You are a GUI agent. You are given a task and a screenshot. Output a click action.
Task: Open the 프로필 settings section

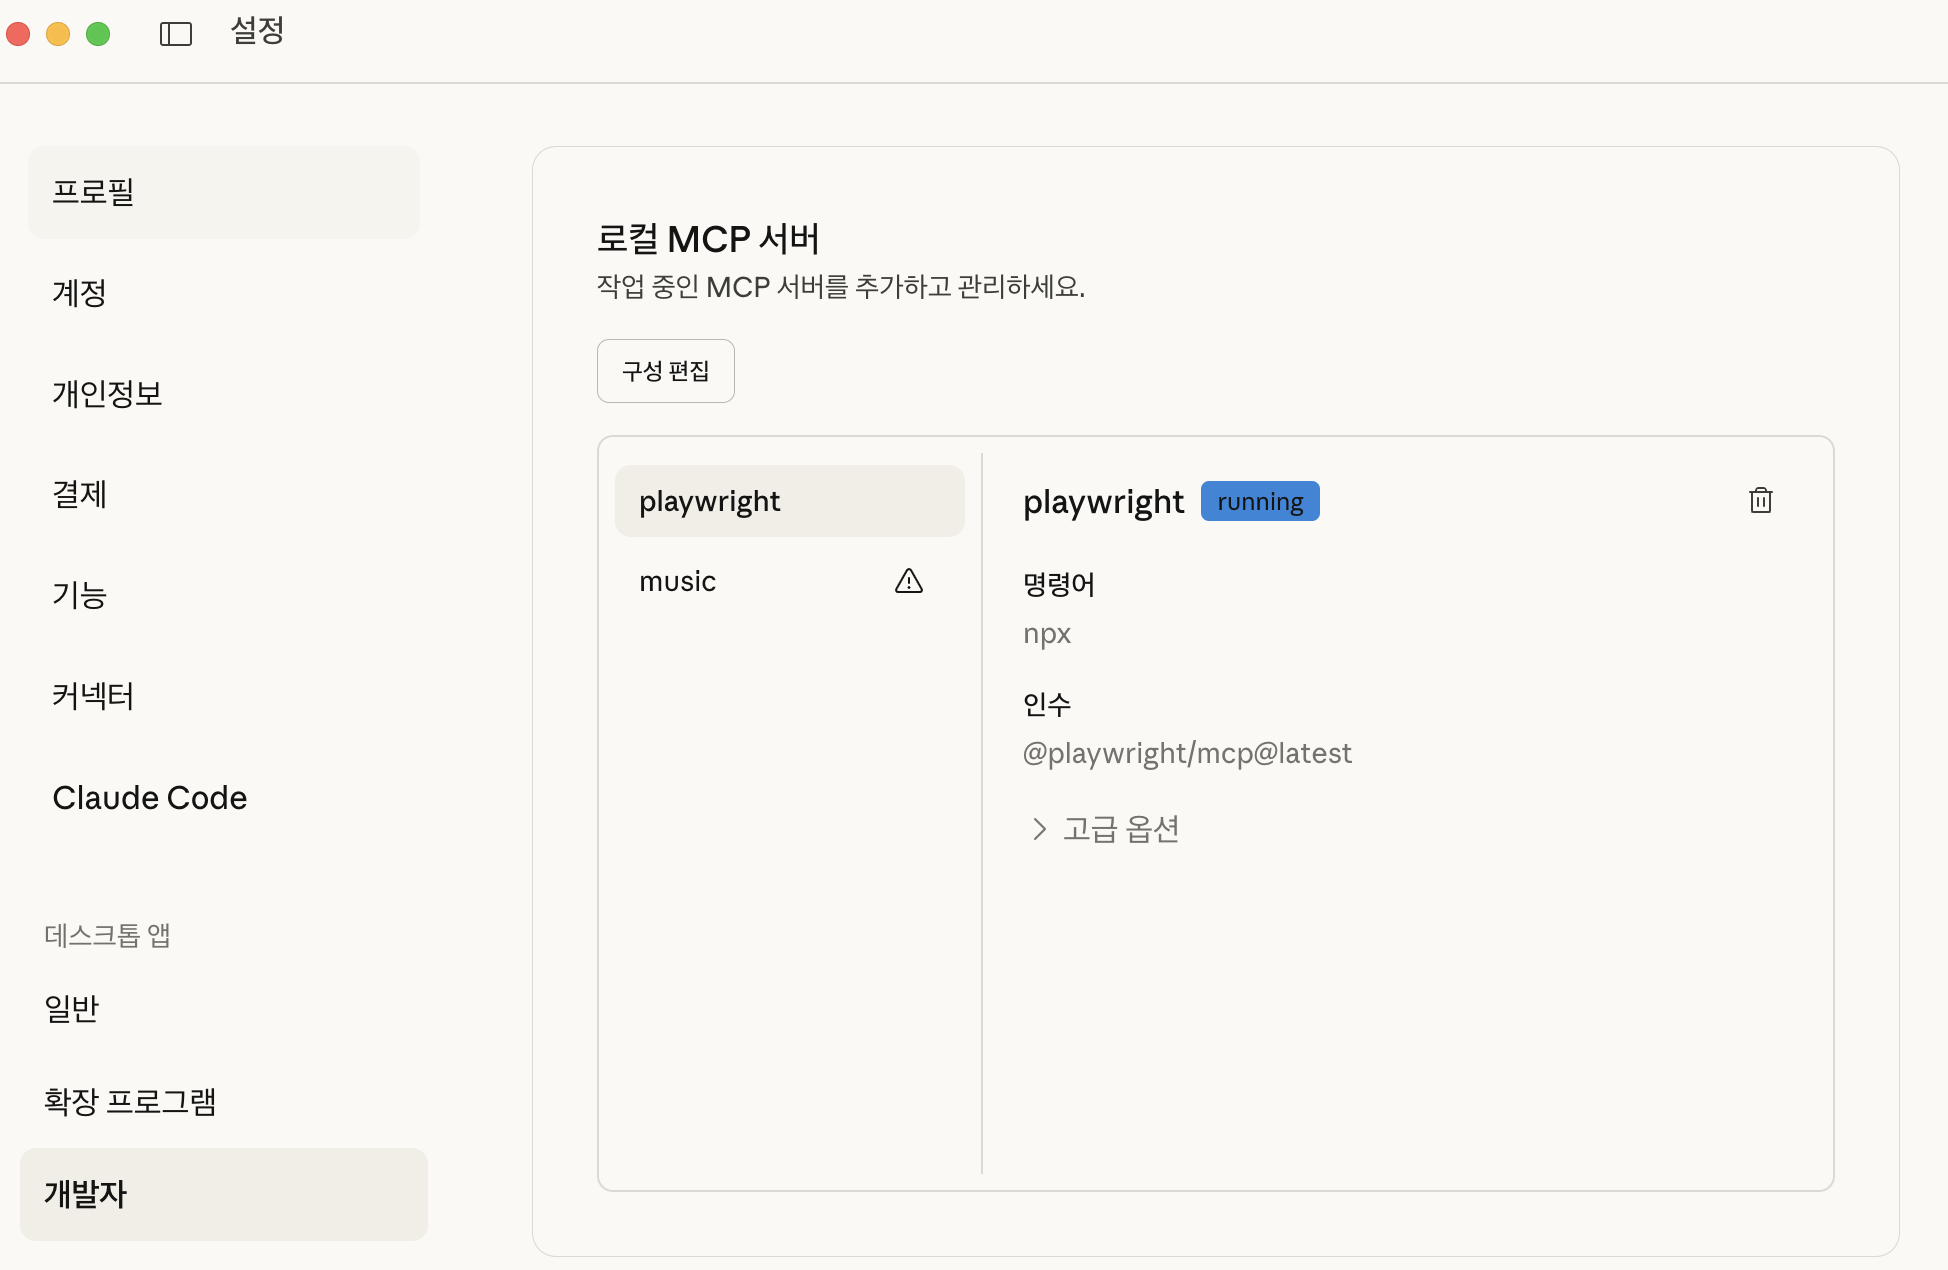click(224, 192)
